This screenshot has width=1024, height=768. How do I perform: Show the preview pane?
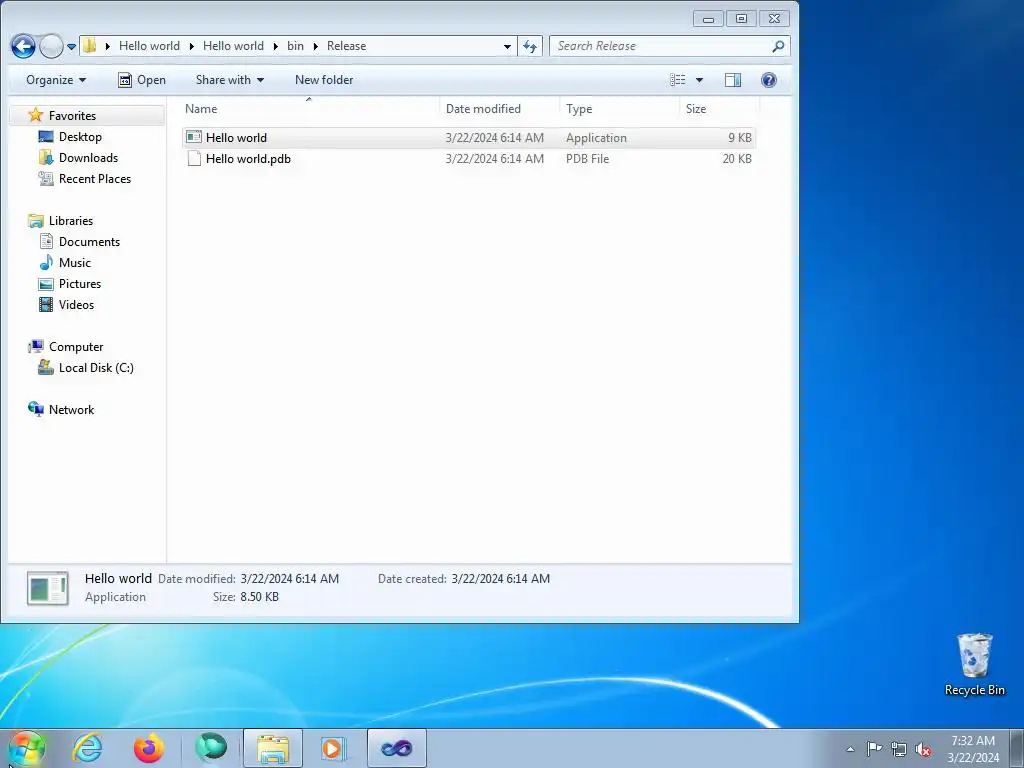click(x=733, y=80)
